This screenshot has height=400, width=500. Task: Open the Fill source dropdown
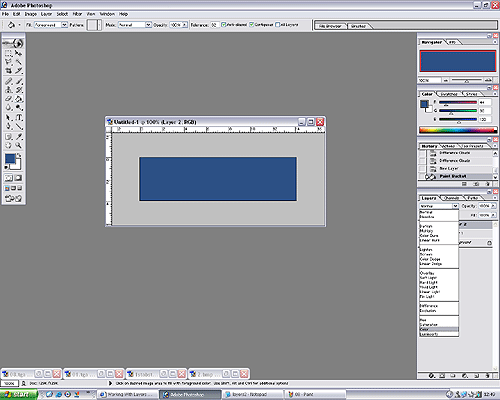click(x=51, y=25)
